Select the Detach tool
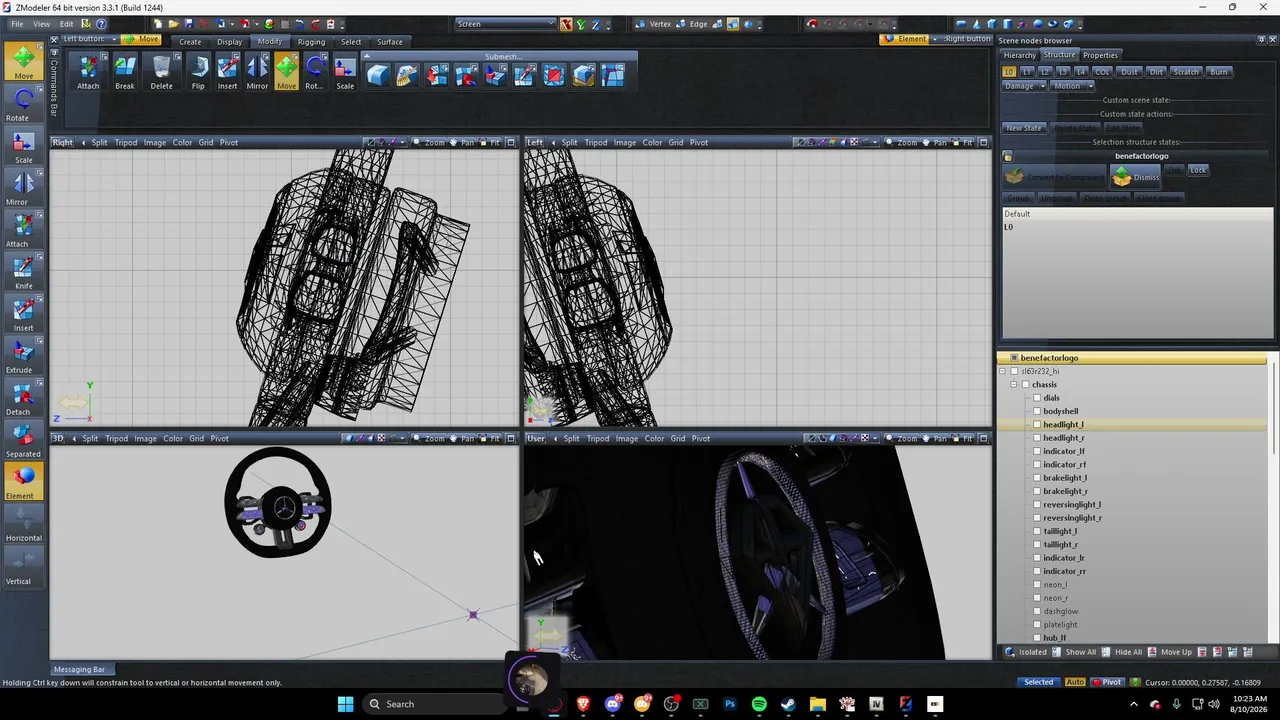 23,398
